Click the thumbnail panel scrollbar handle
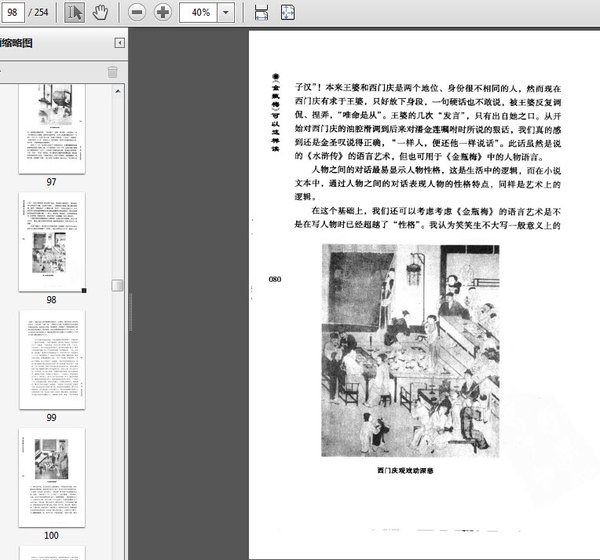 click(x=117, y=285)
